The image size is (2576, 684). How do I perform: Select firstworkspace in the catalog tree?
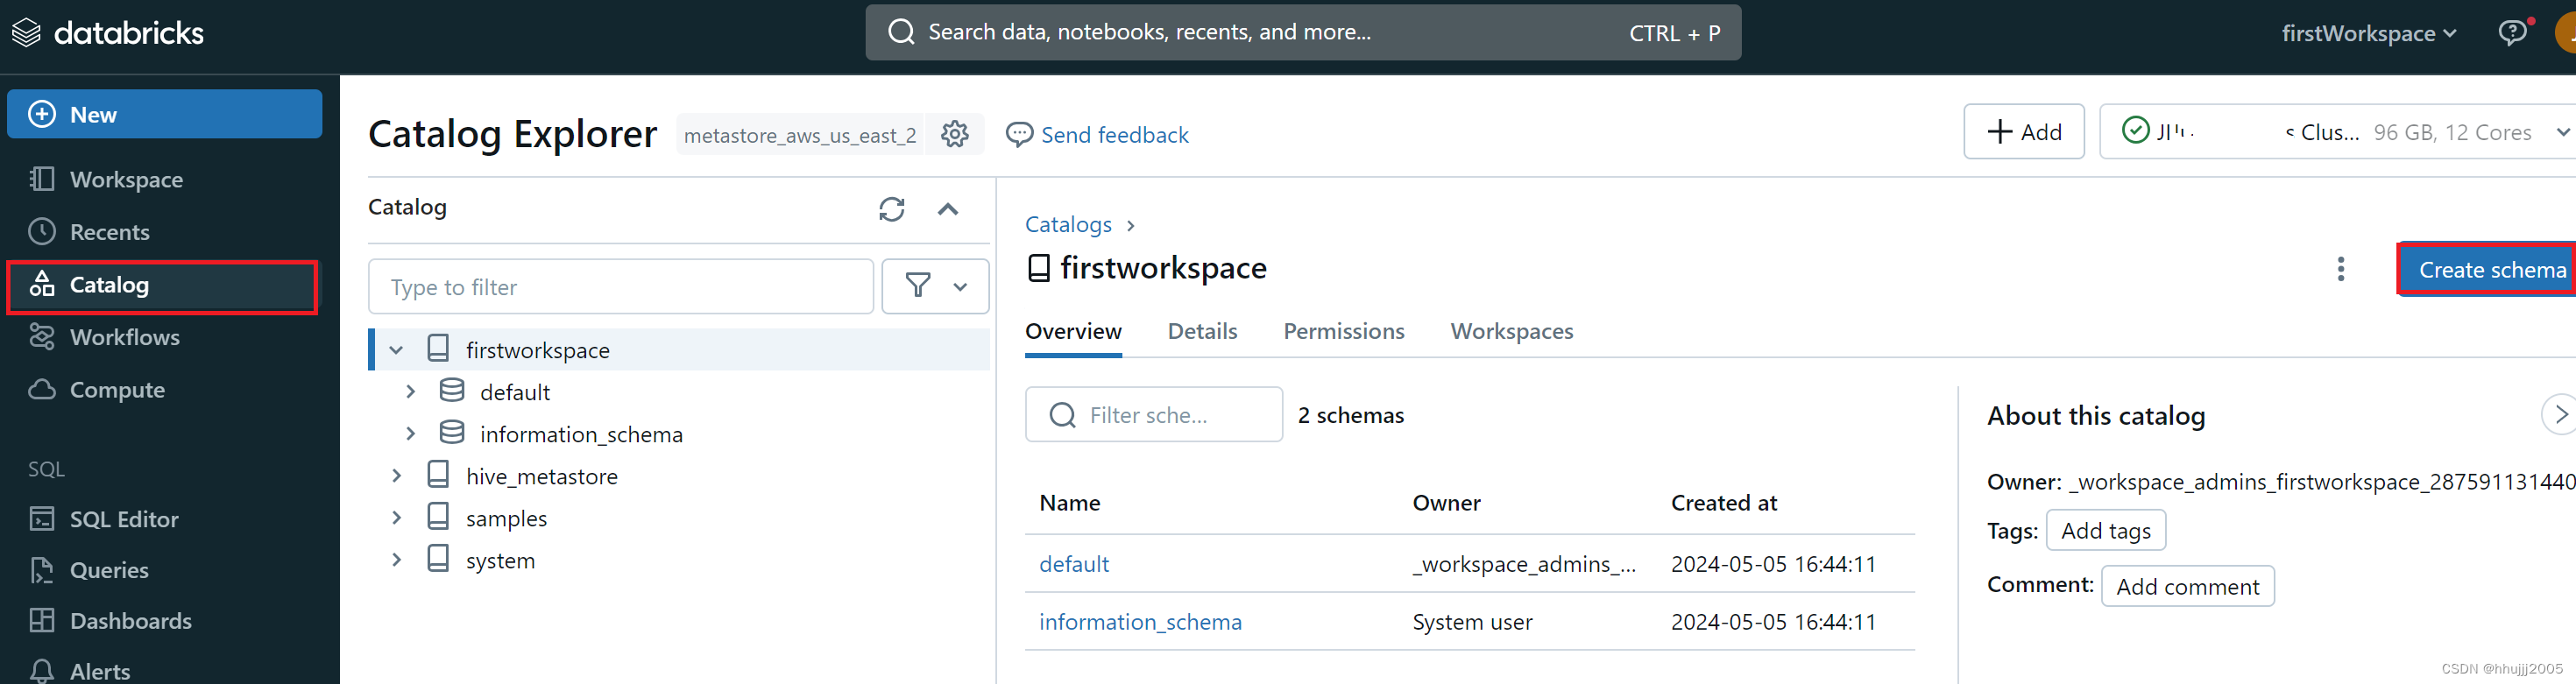538,350
